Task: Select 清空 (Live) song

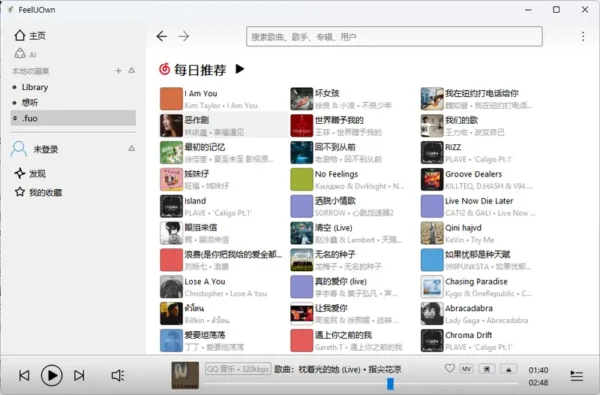Action: click(354, 233)
